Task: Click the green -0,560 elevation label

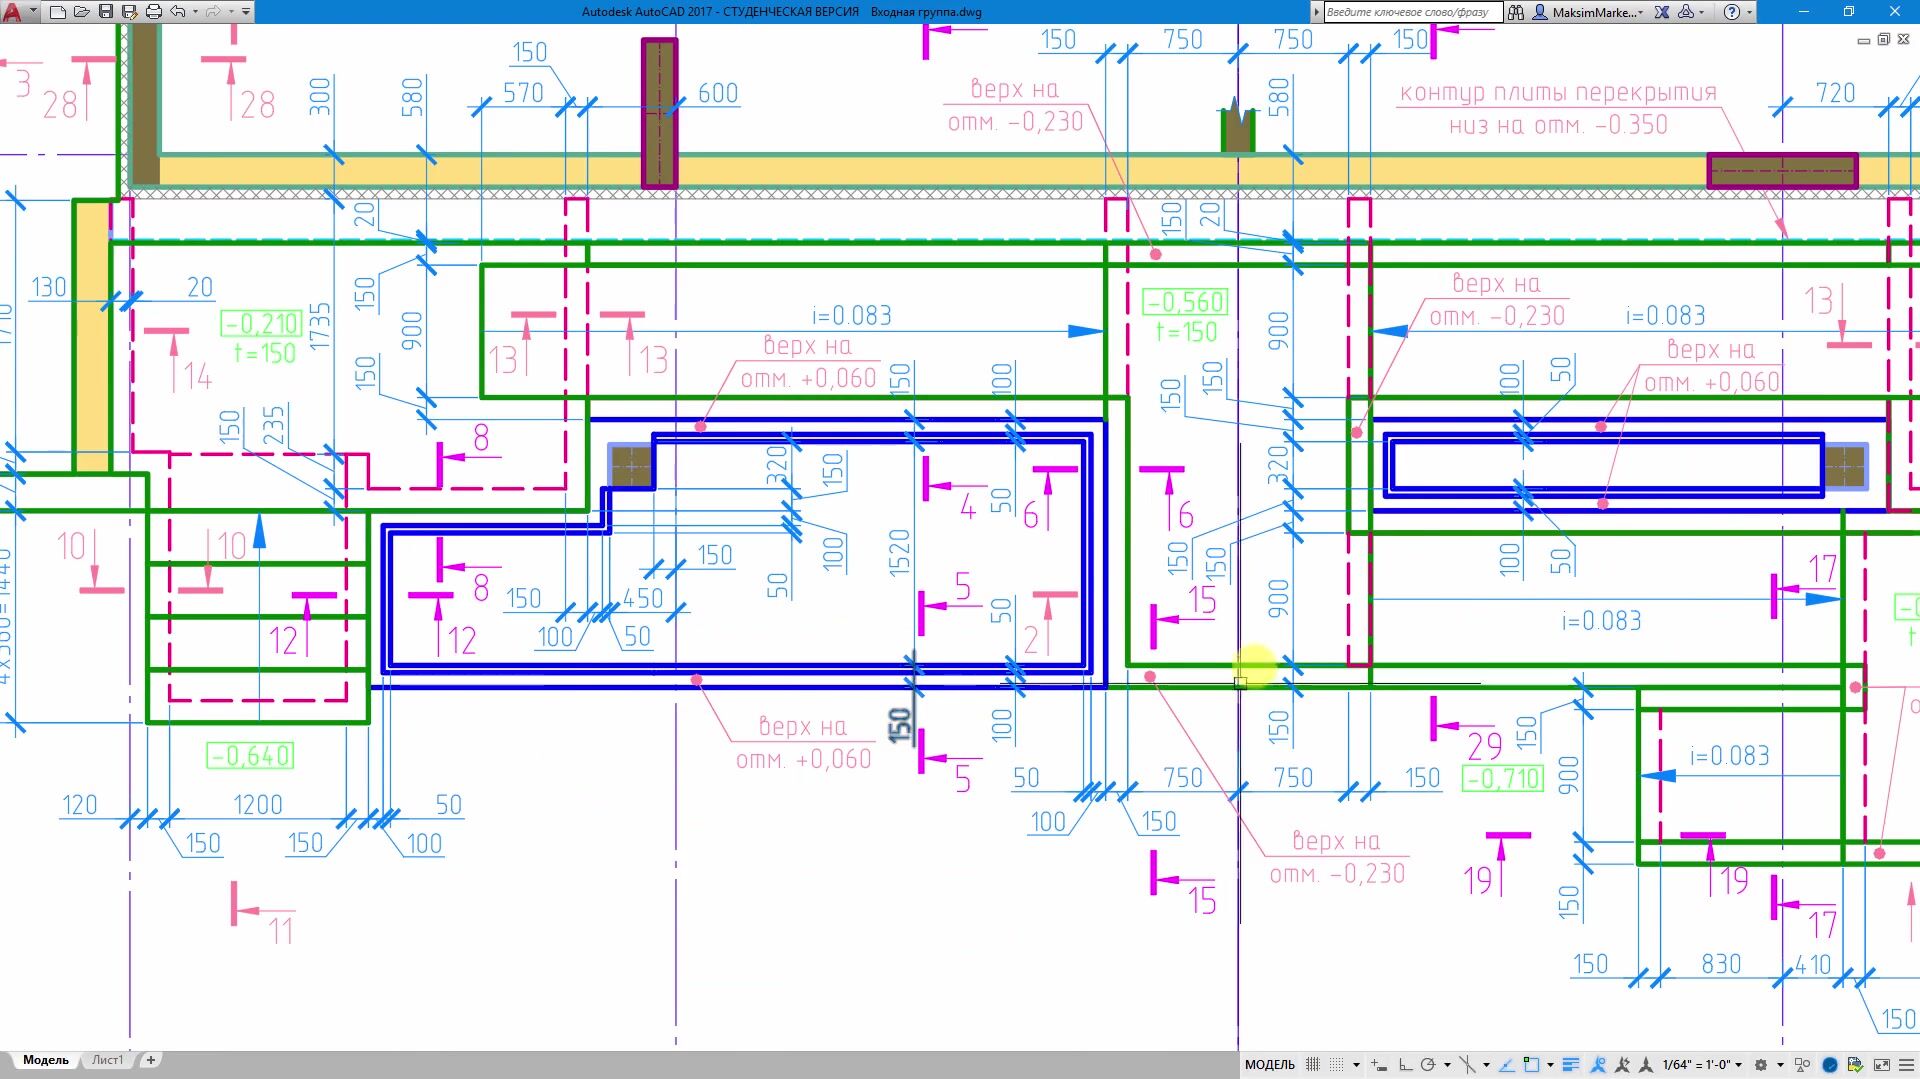Action: 1185,302
